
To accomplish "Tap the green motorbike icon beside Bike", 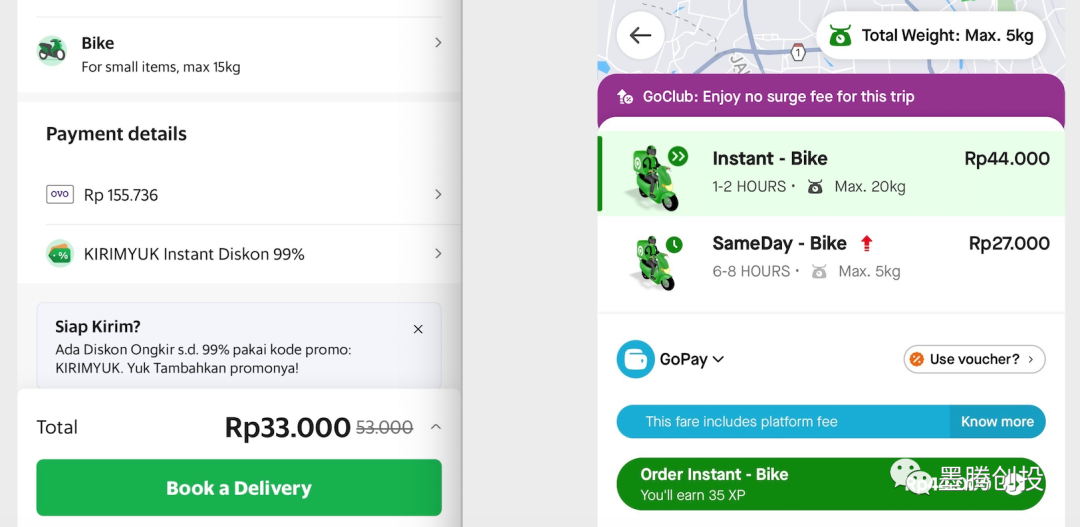I will [x=52, y=50].
